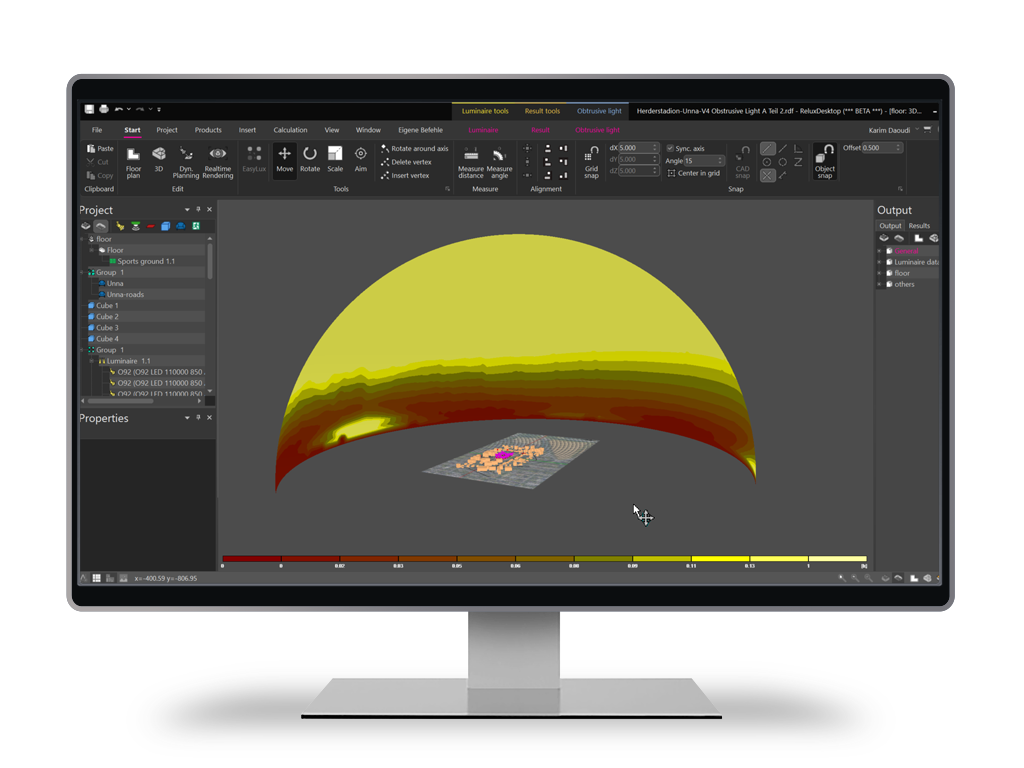
Task: Start Realtime Rendering
Action: [x=218, y=159]
